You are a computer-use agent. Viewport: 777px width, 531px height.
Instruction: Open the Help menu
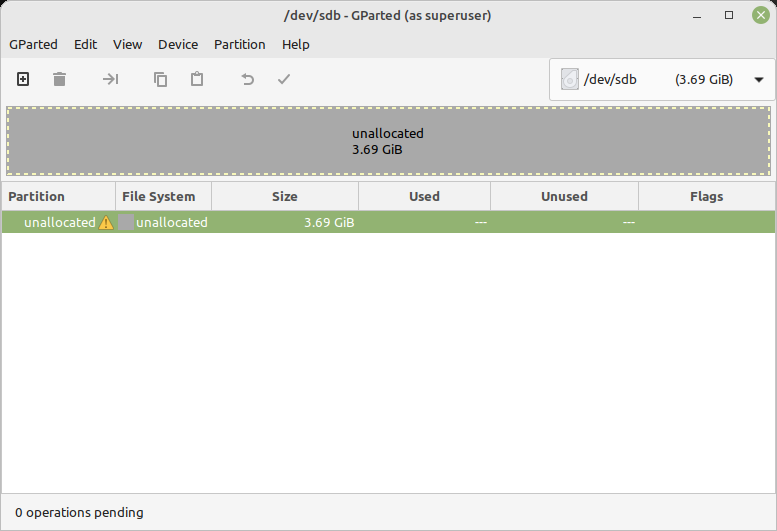click(295, 45)
